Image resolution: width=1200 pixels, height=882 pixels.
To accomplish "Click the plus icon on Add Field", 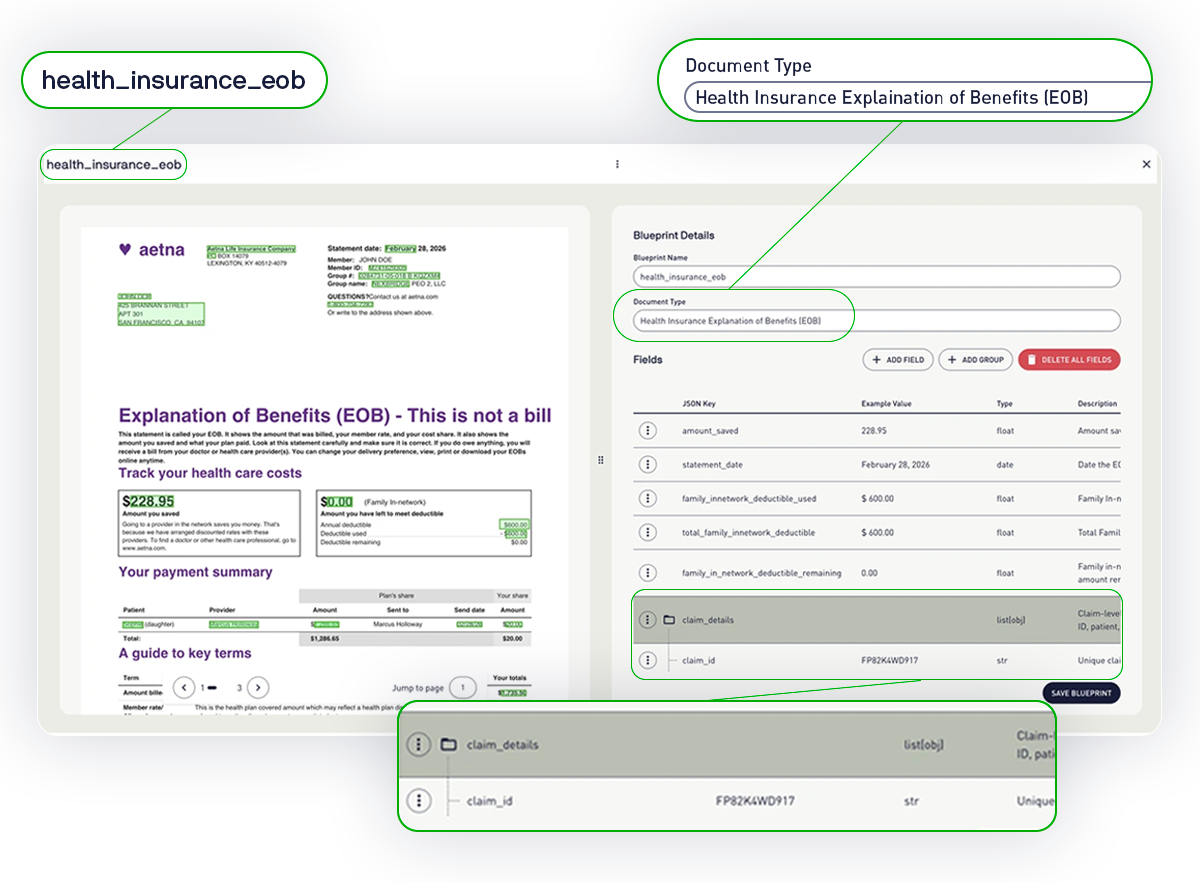I will click(879, 359).
